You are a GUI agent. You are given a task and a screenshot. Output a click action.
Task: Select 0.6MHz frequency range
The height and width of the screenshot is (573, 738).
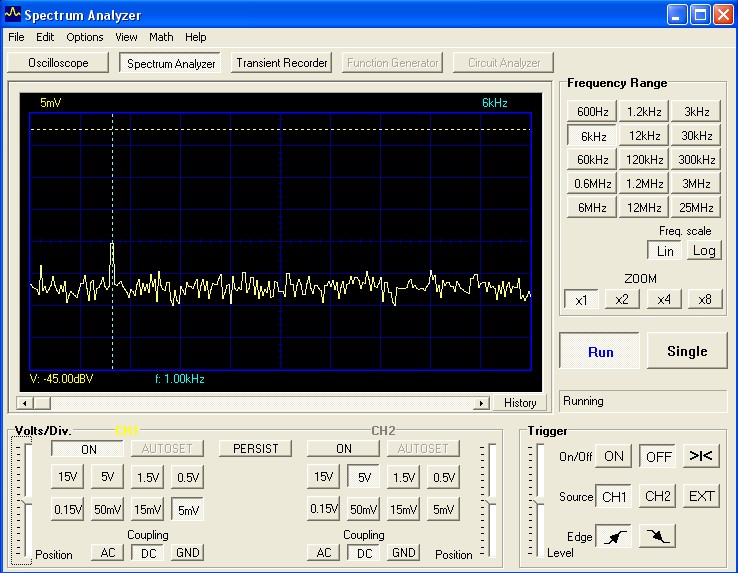pyautogui.click(x=592, y=183)
